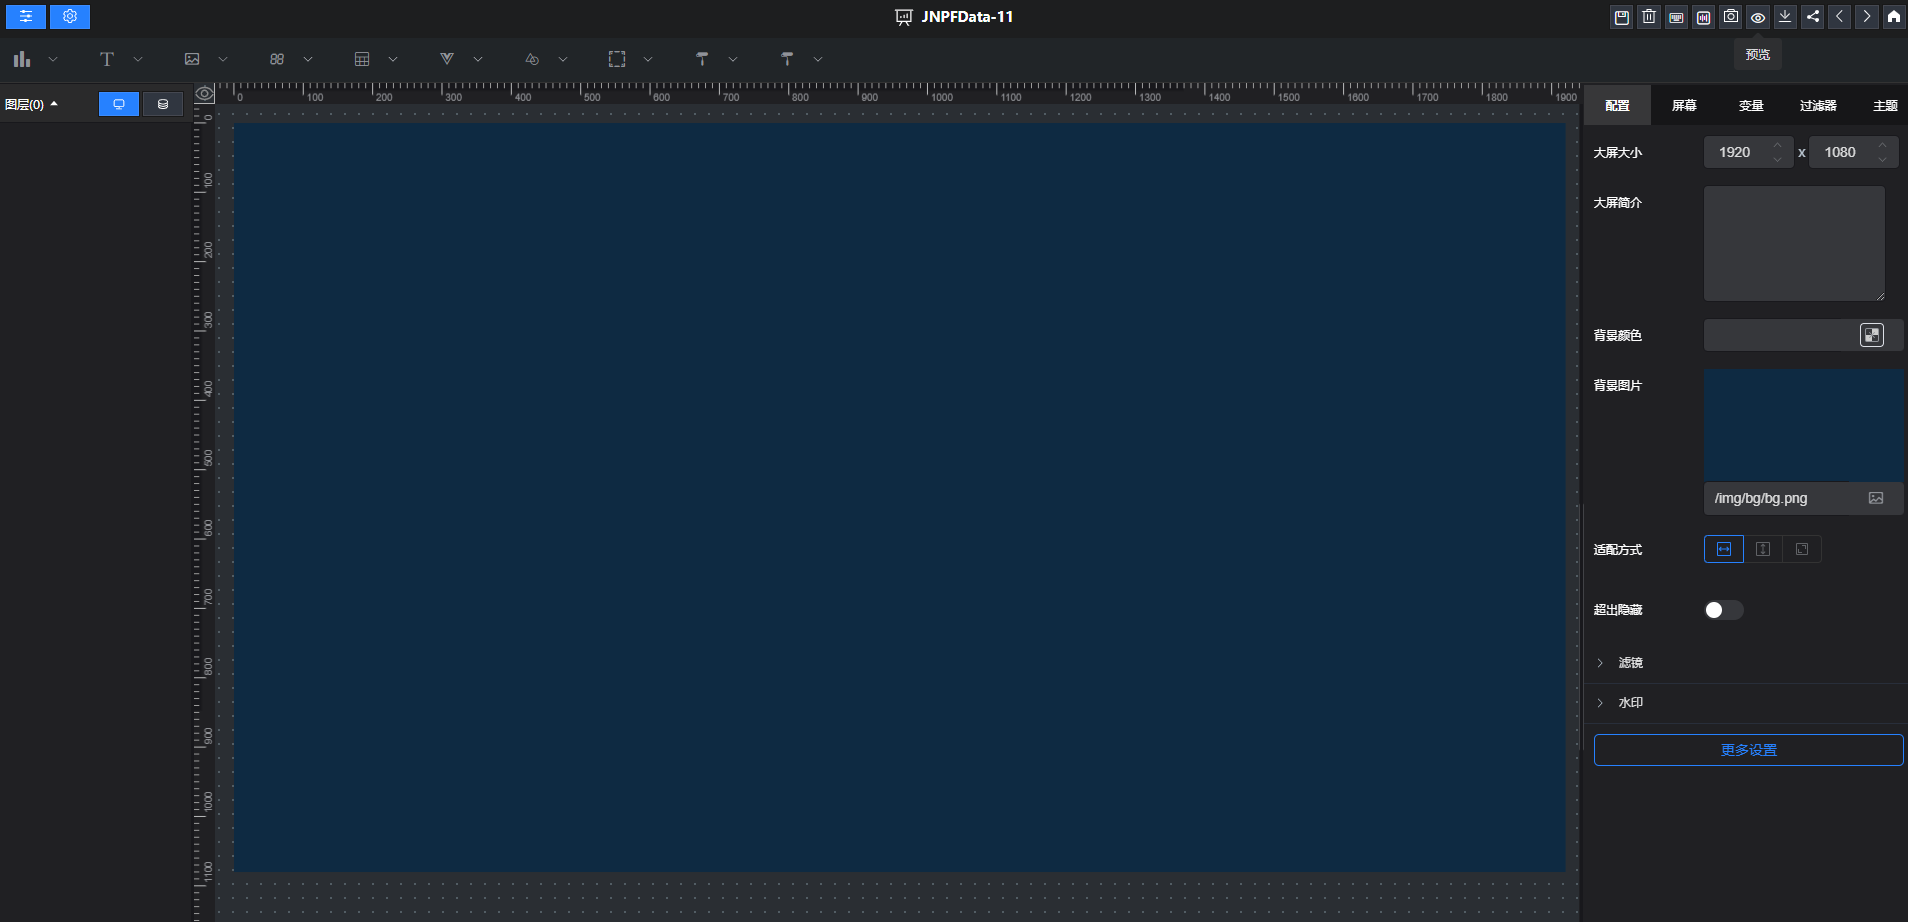Click the save icon in top toolbar
The height and width of the screenshot is (922, 1908).
pyautogui.click(x=1622, y=17)
